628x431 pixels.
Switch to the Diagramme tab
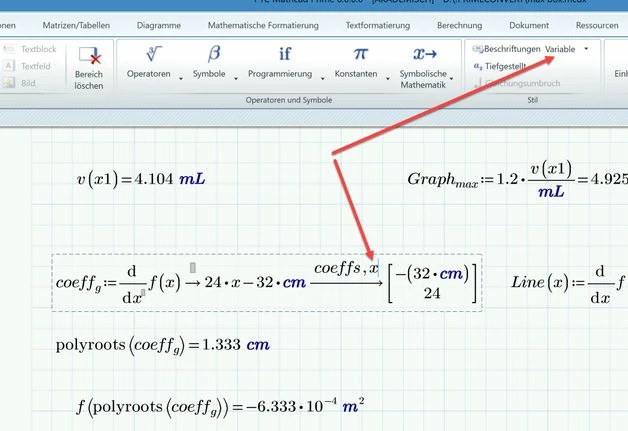[x=159, y=25]
